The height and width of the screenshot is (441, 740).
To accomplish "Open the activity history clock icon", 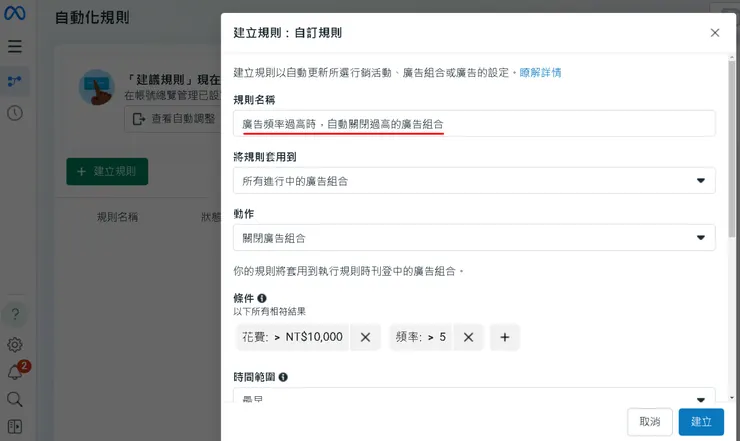I will pos(15,113).
